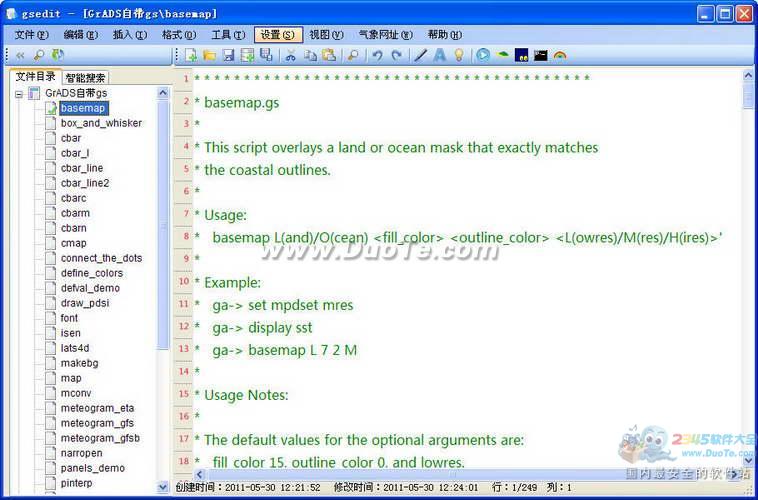Click the green leaf icon

tap(503, 54)
